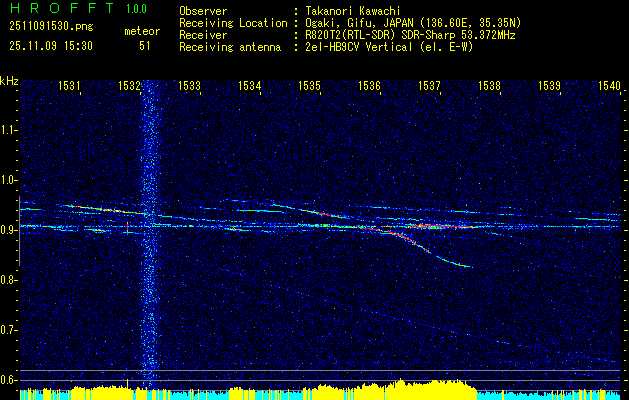Click the Receiver label
Image resolution: width=629 pixels, height=400 pixels.
pyautogui.click(x=203, y=35)
